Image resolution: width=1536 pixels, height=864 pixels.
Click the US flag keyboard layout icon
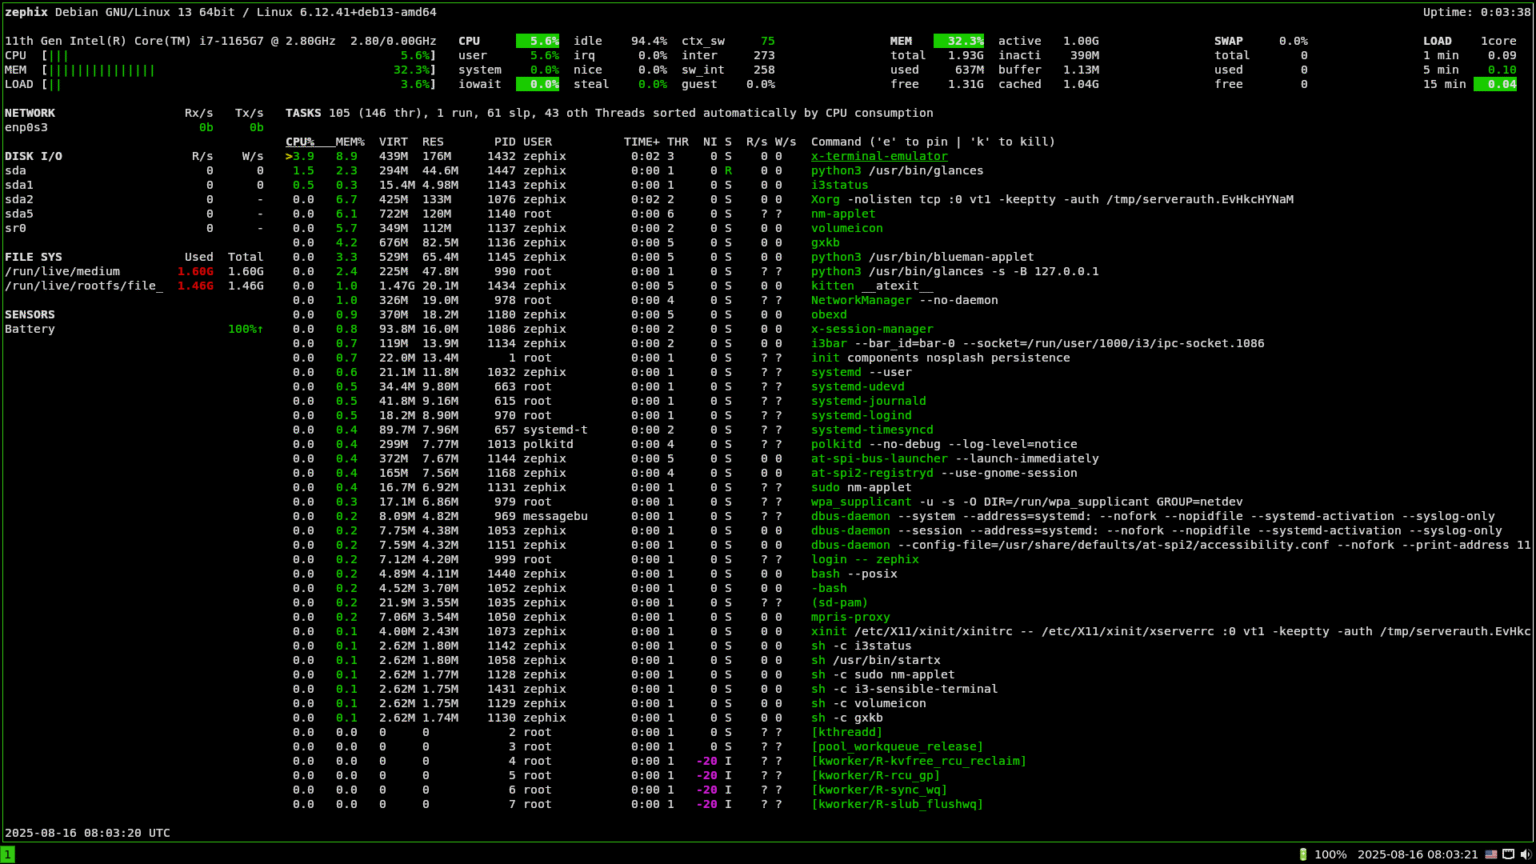[1490, 854]
